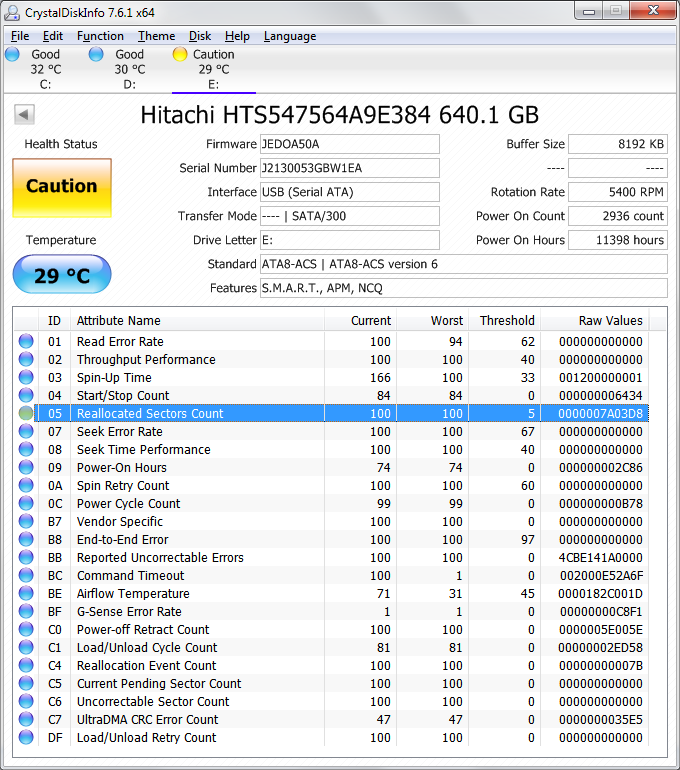680x770 pixels.
Task: Click the status orb beside Reallocated Sectors Count
Action: [26, 414]
